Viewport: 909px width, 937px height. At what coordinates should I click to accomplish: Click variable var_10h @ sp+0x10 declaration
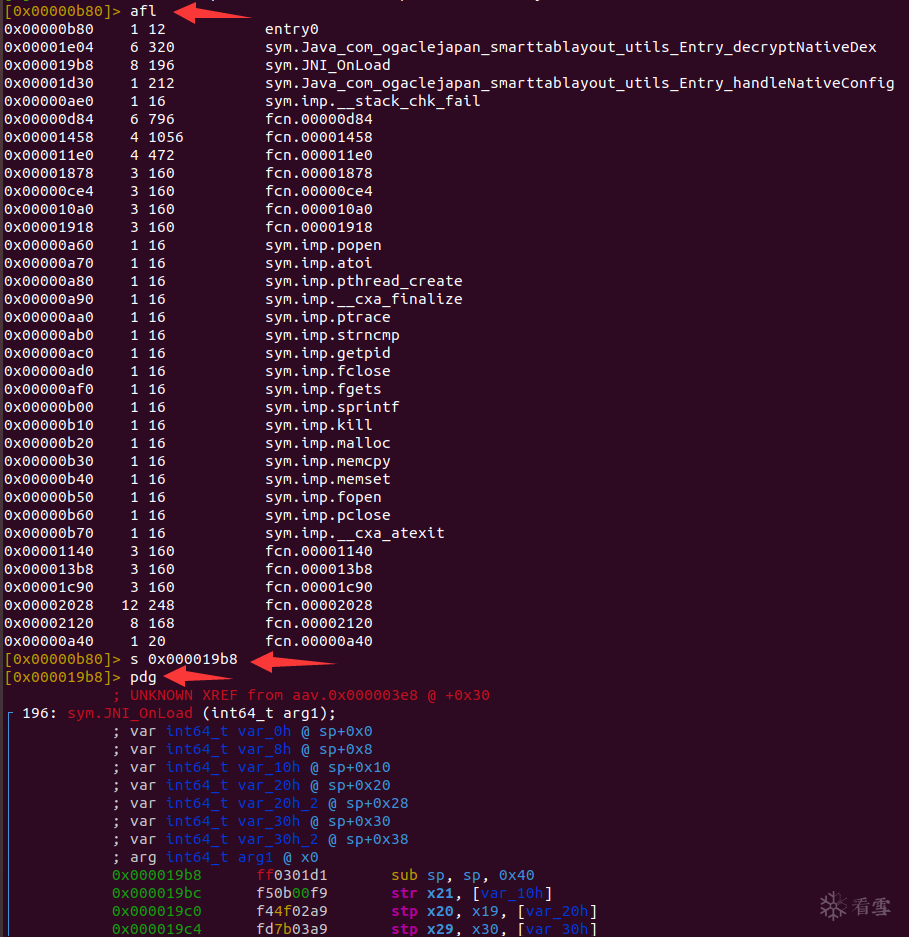(251, 767)
